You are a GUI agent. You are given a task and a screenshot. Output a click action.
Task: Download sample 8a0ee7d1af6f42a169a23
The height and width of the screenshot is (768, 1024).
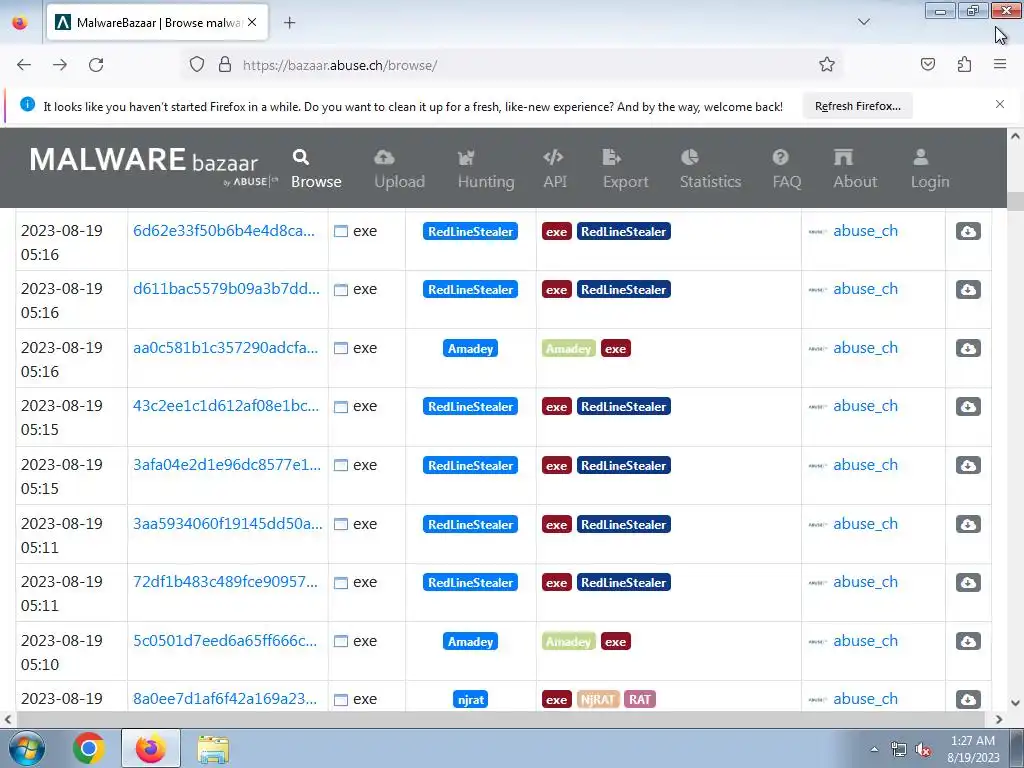pos(968,699)
